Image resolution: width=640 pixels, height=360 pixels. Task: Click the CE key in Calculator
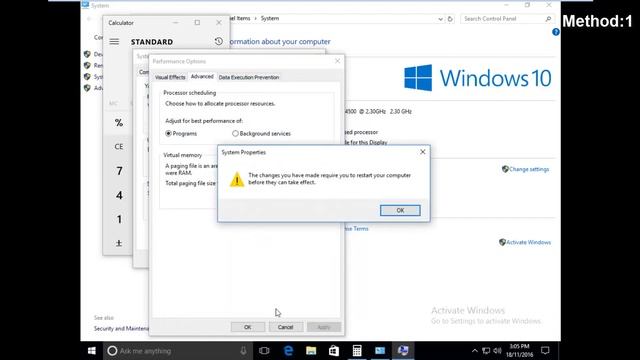(119, 147)
